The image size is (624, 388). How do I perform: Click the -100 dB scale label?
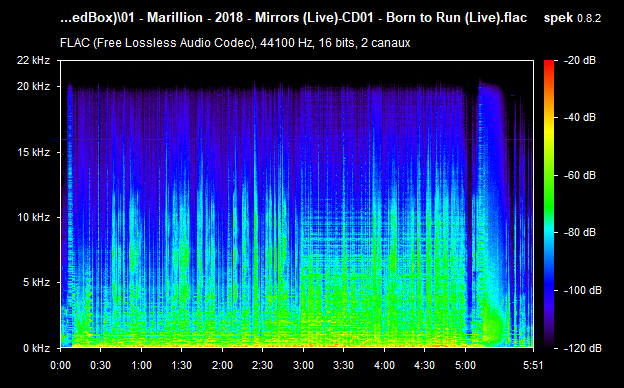pyautogui.click(x=583, y=291)
